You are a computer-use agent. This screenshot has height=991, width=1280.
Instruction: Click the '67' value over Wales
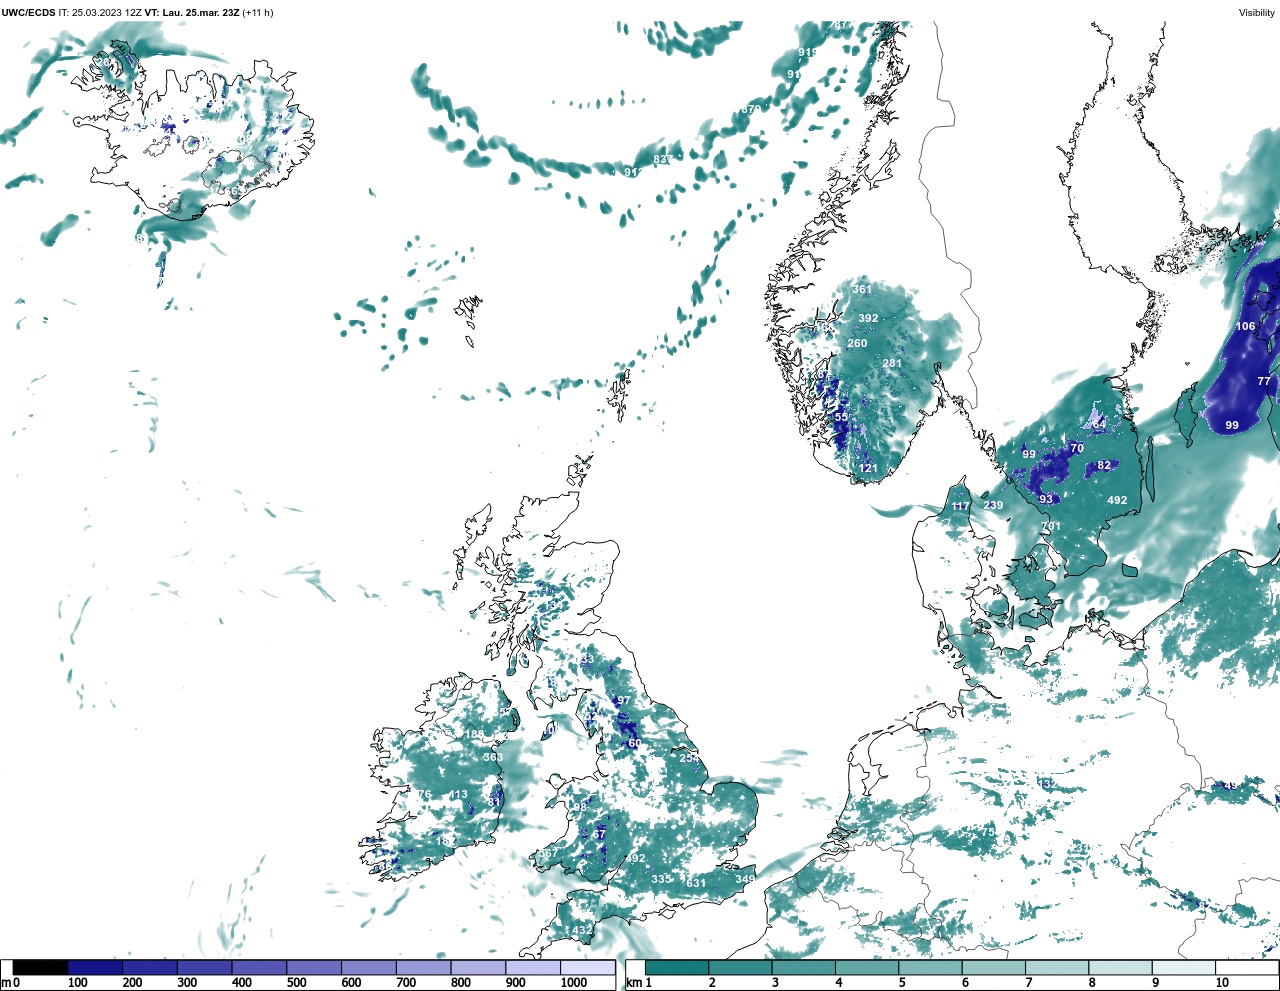(x=599, y=834)
